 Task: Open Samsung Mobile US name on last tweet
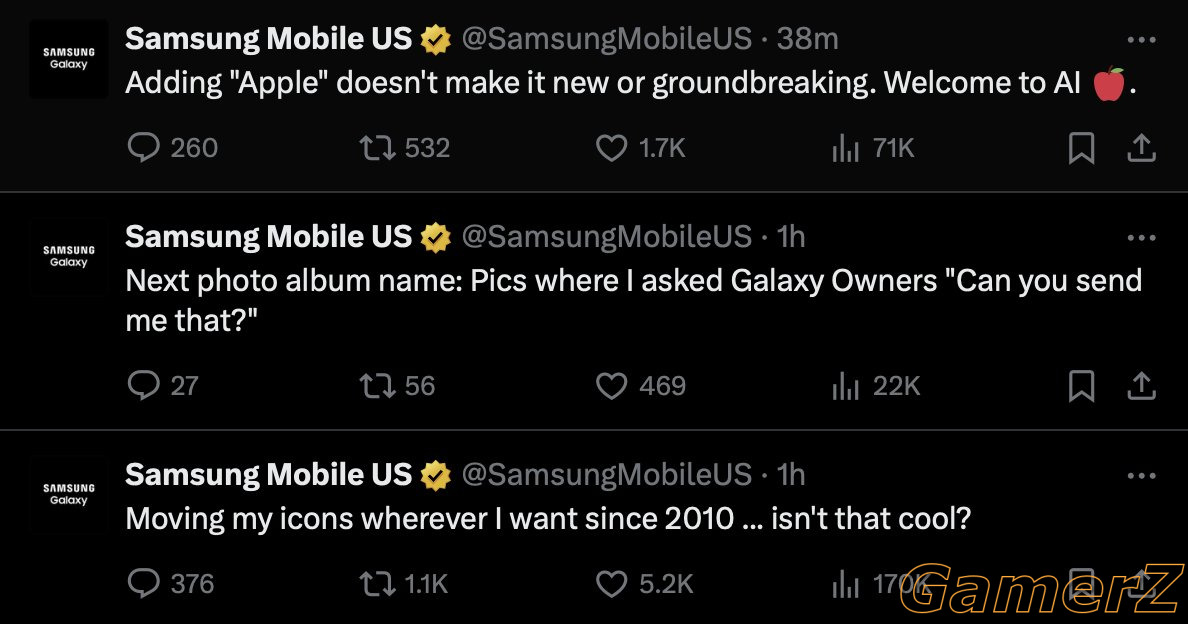pyautogui.click(x=269, y=475)
